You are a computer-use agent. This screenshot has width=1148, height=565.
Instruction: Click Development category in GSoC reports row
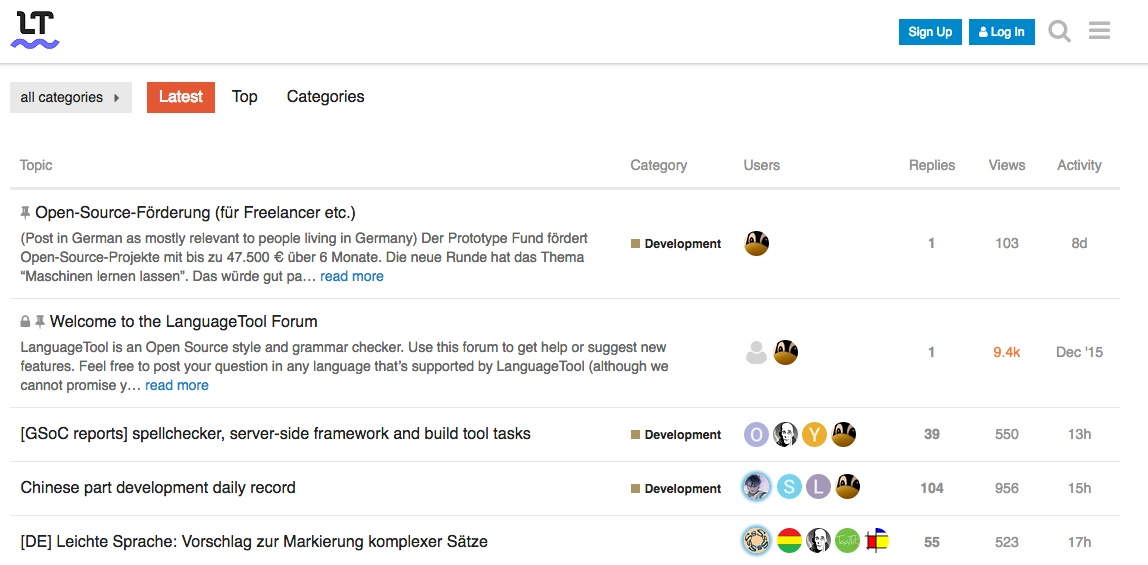pos(676,435)
